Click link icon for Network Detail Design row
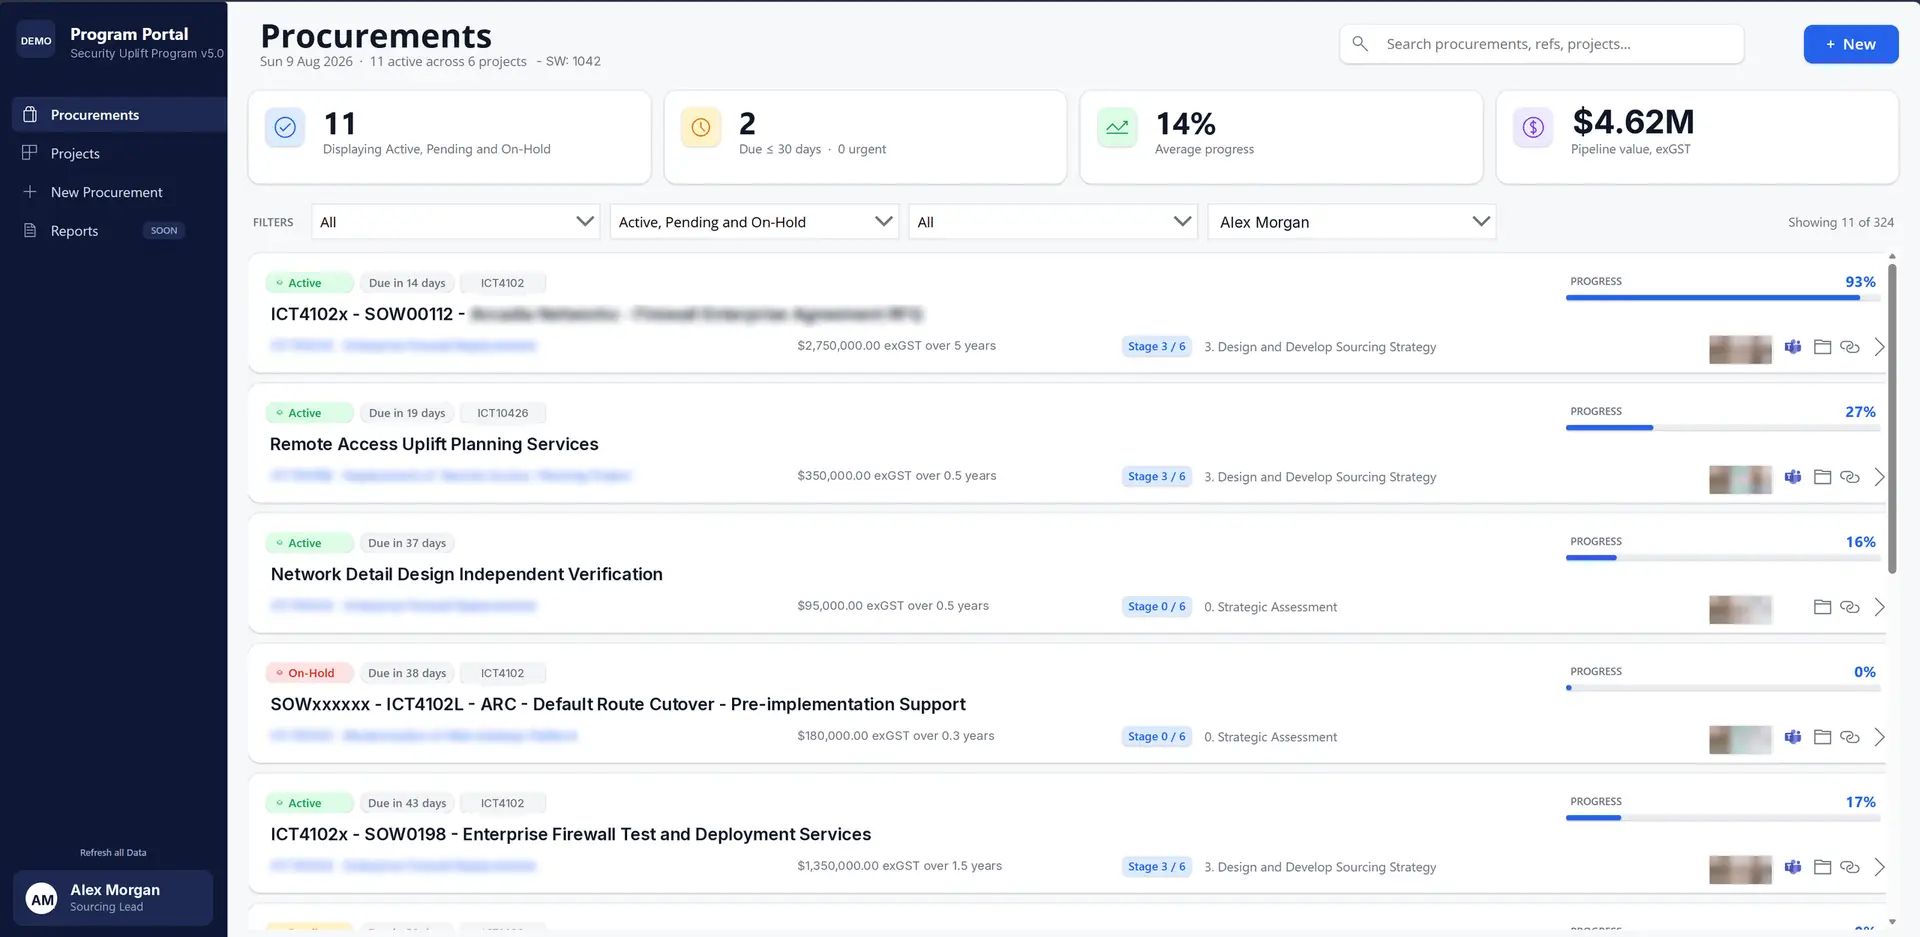The width and height of the screenshot is (1920, 937). [x=1850, y=607]
